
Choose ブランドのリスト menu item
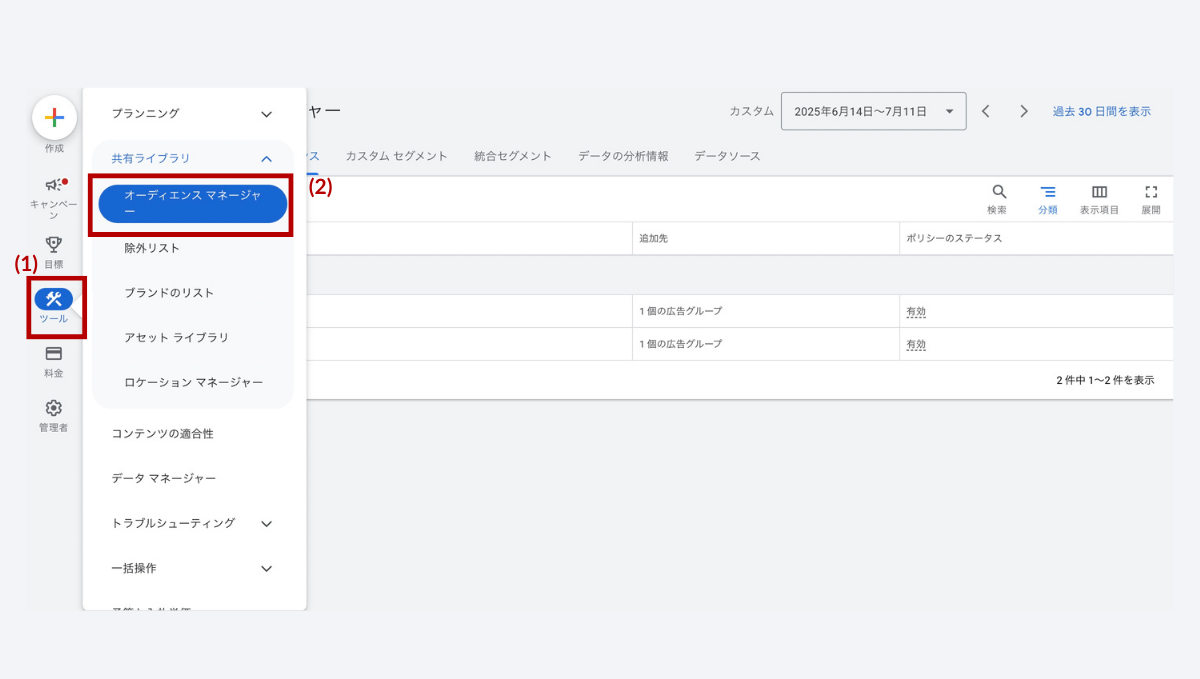169,293
